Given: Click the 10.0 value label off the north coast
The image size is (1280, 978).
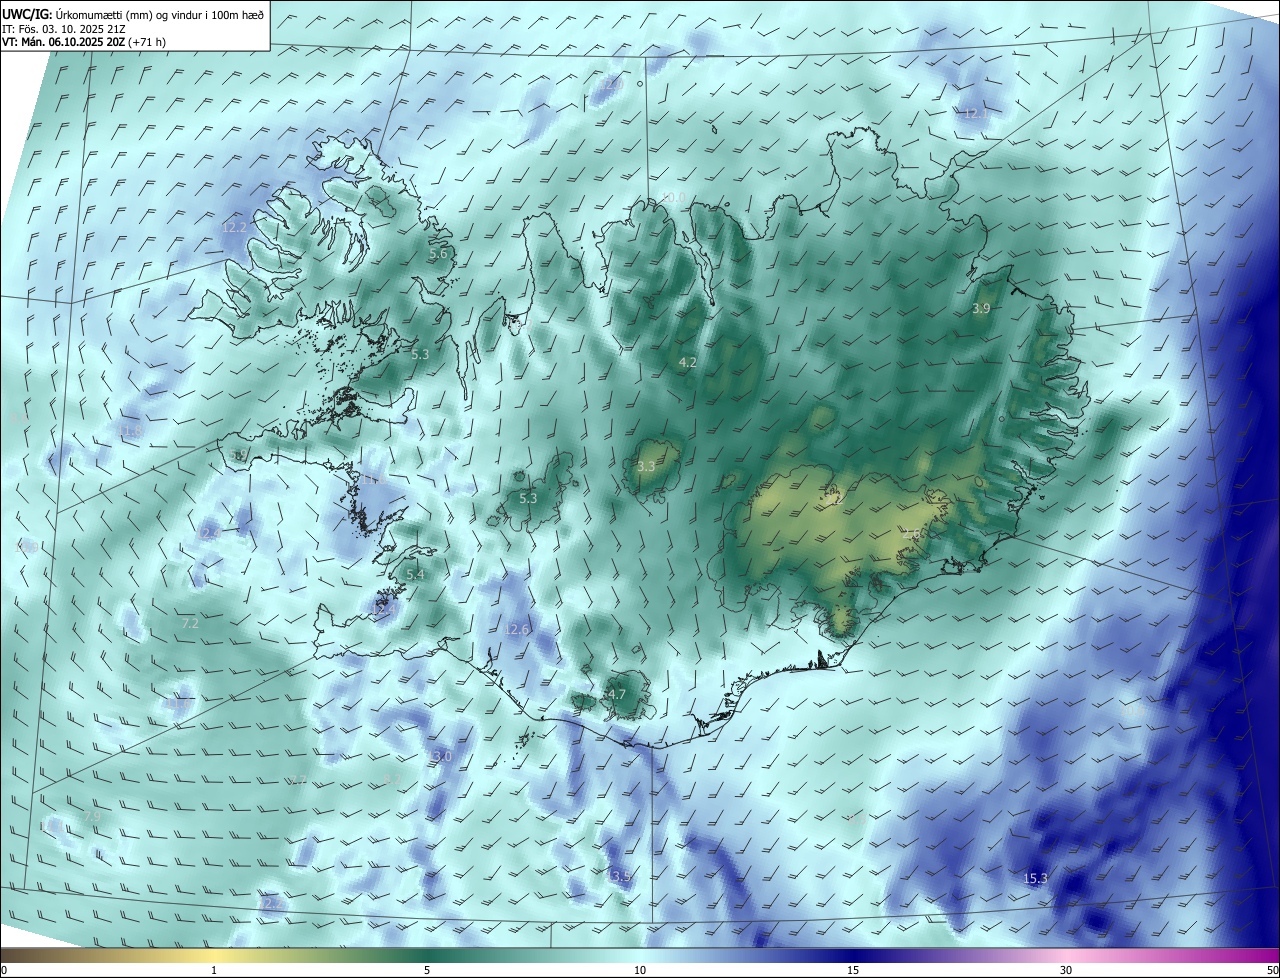Looking at the screenshot, I should pos(673,198).
